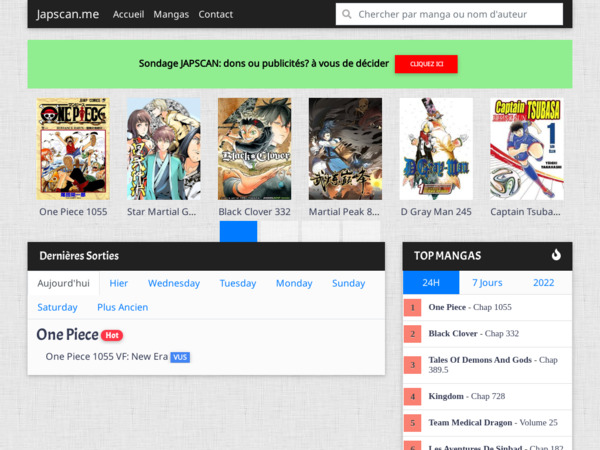Open One Piece 1055 VF: New Era chapter
Viewport: 600px width, 450px height.
(106, 357)
